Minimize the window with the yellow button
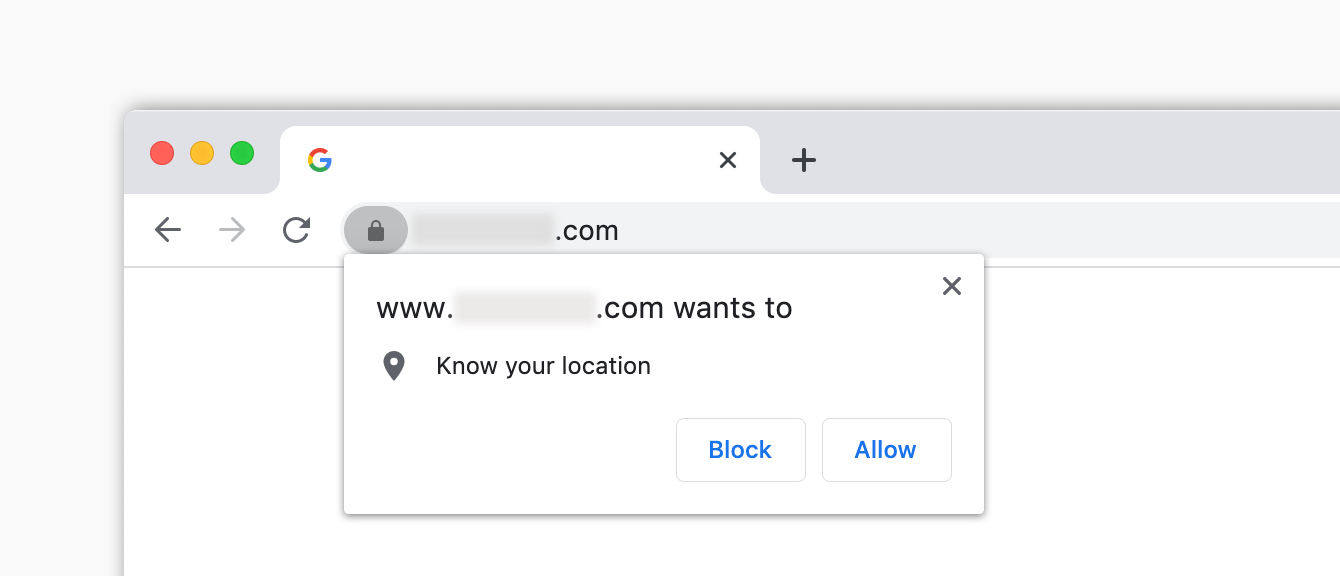Screen dimensions: 1340x576 tap(202, 153)
